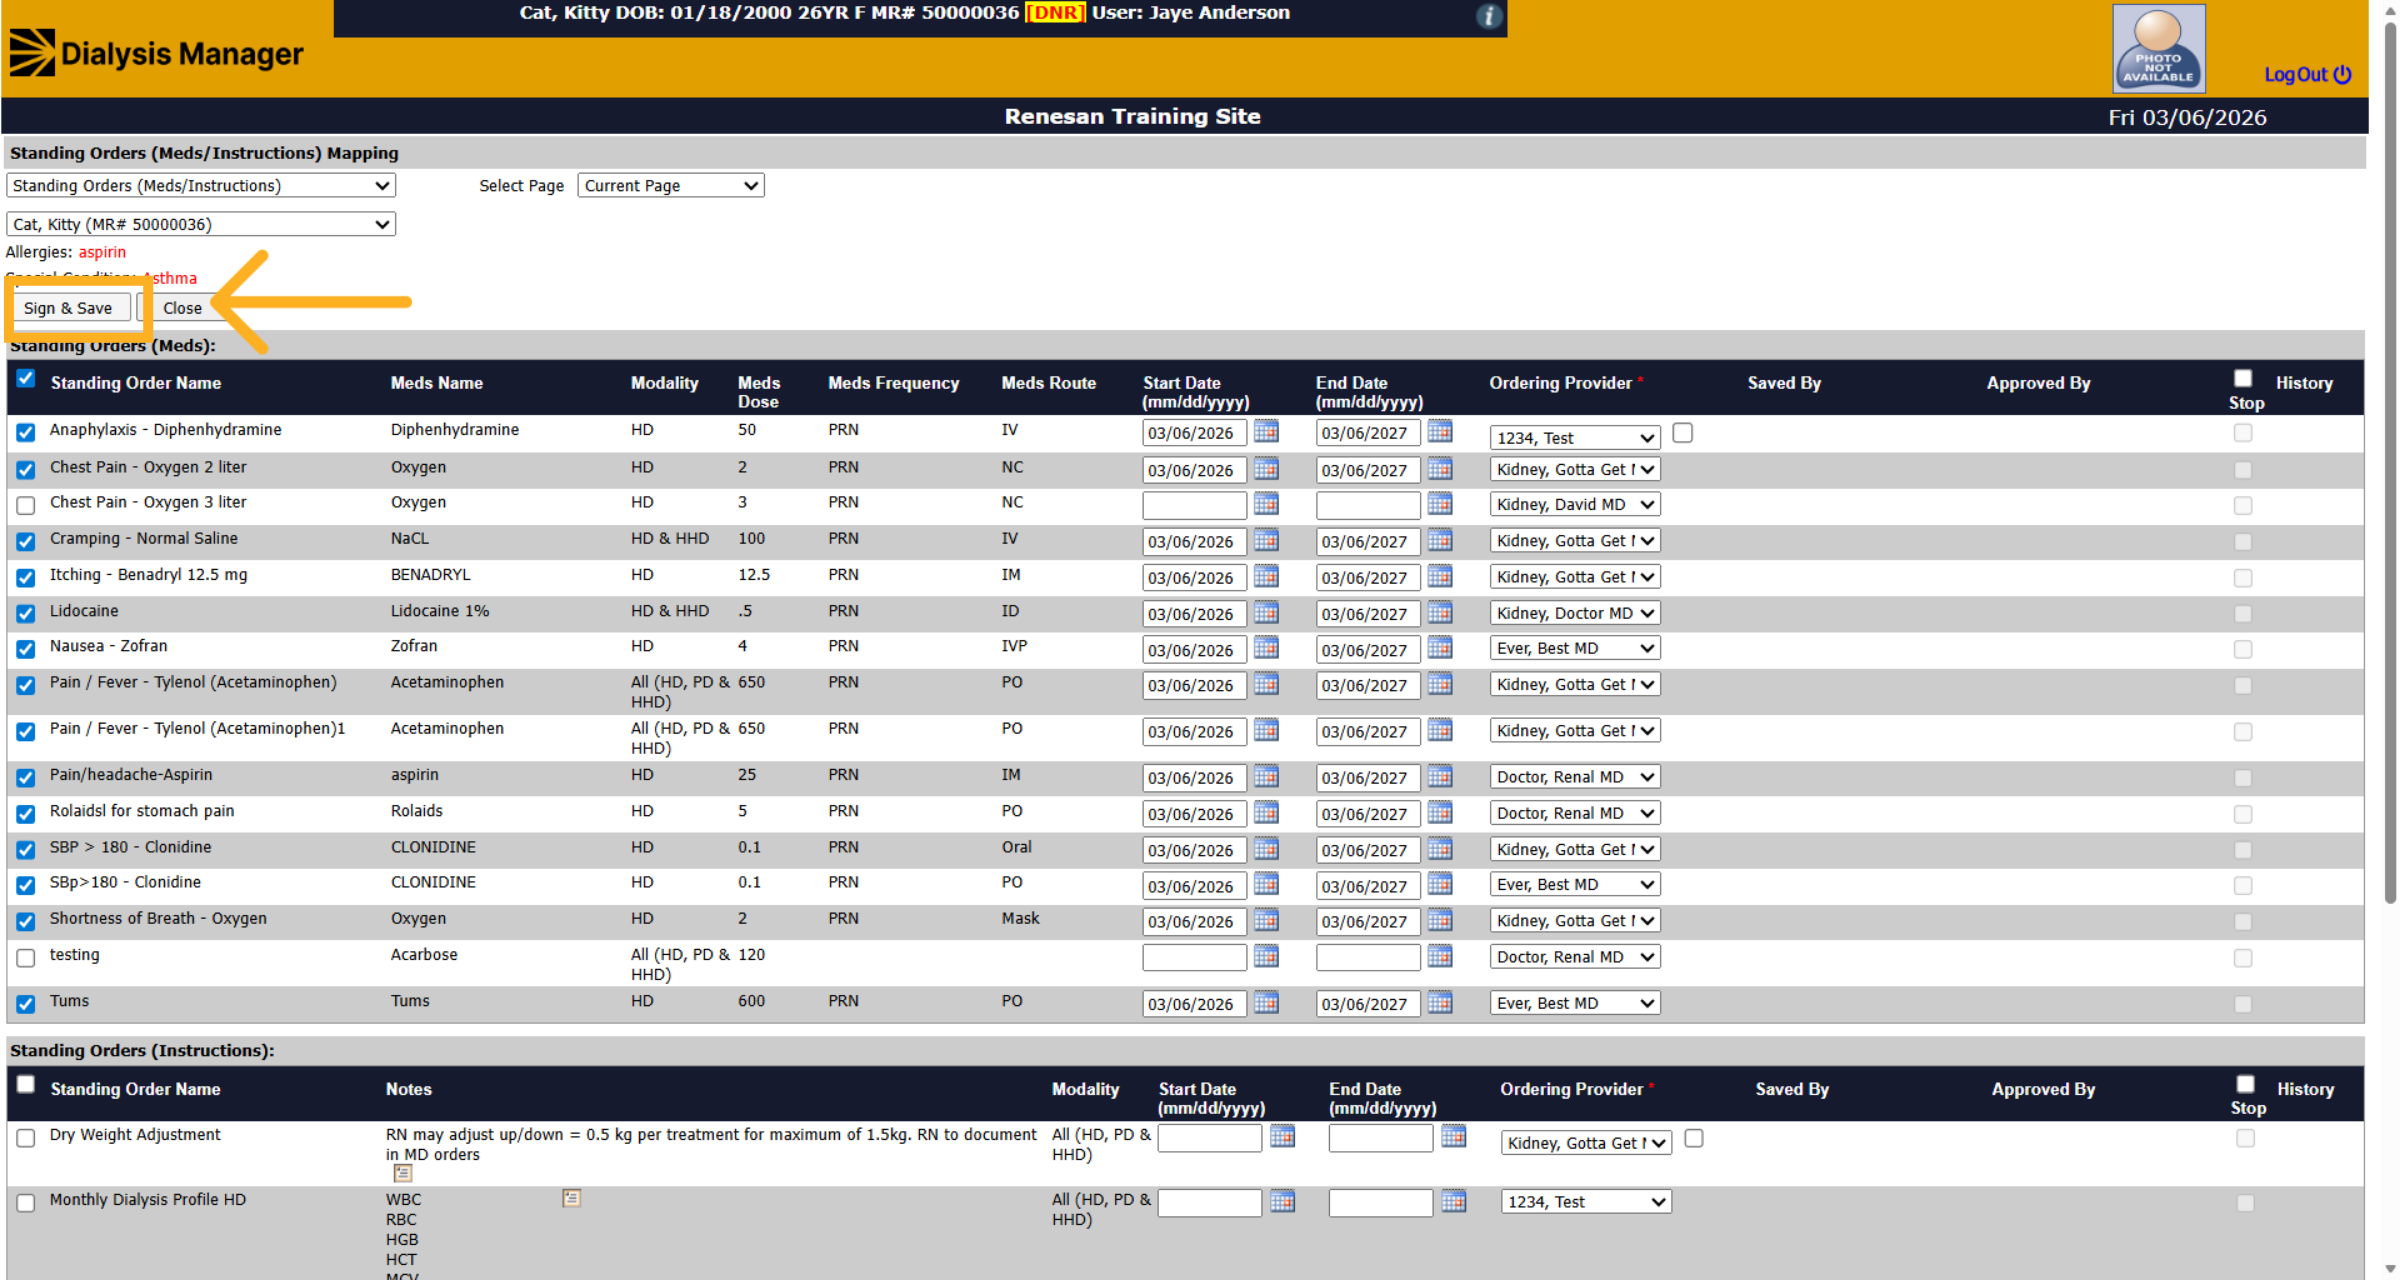This screenshot has width=2400, height=1280.
Task: Open End Date calendar for Rolaidsl for stomach pain
Action: (1440, 813)
